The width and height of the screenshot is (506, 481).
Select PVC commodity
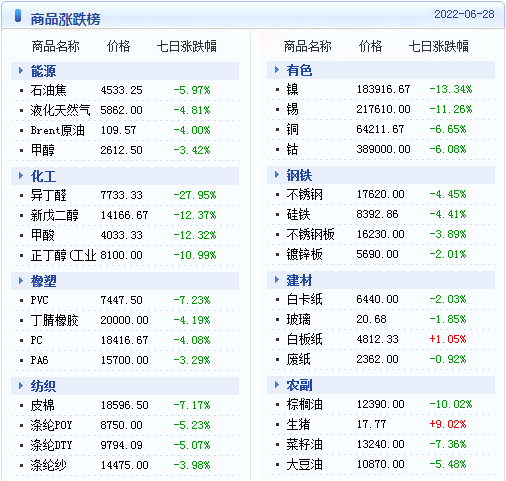click(40, 300)
